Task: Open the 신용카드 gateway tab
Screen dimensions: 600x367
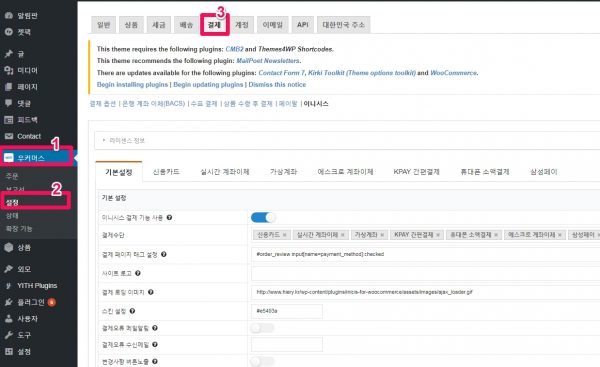Action: click(x=166, y=172)
